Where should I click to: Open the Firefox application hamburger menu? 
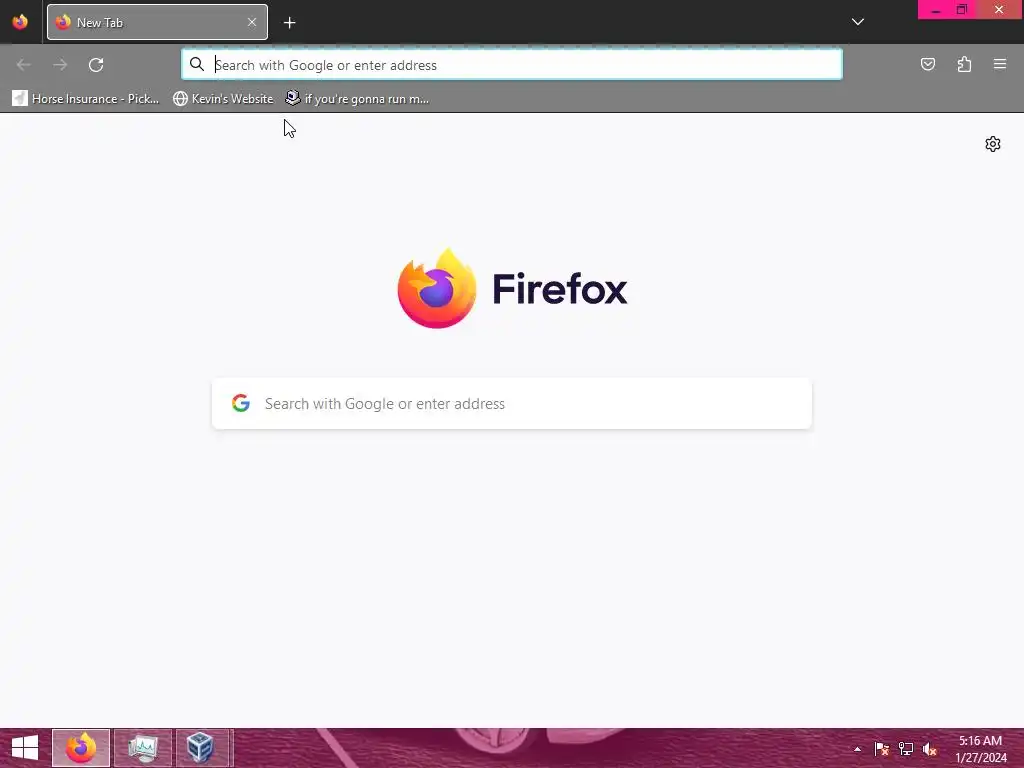[x=1000, y=64]
